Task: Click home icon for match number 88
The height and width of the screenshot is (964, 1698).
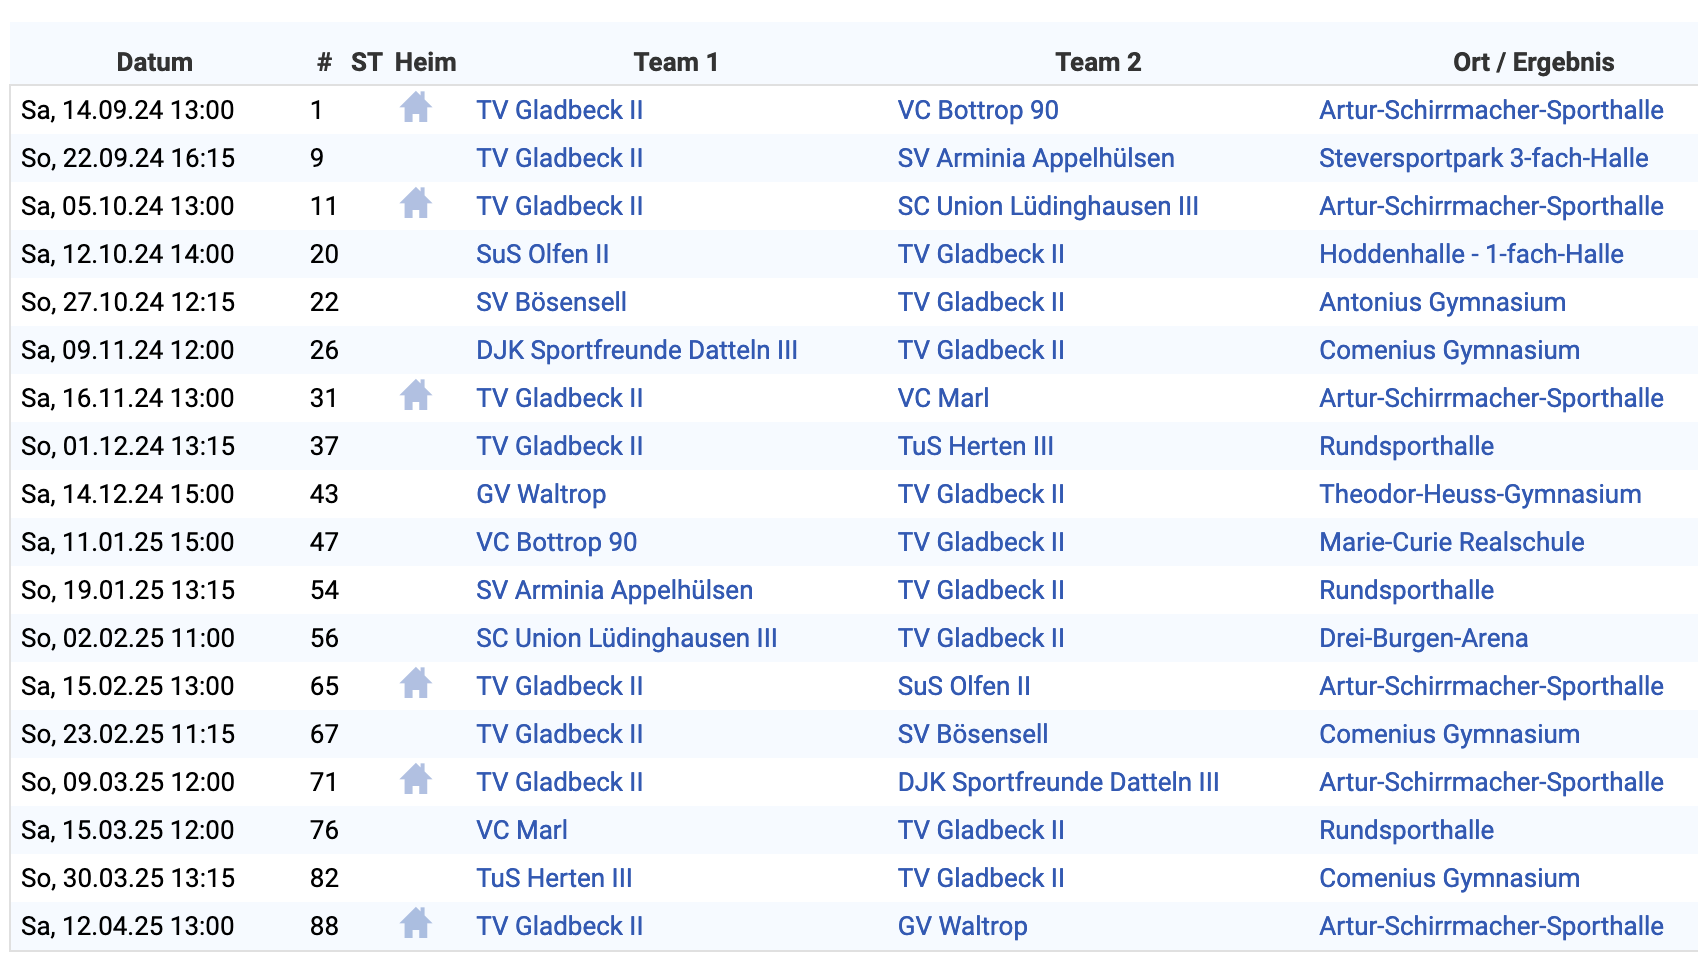Action: click(x=416, y=923)
